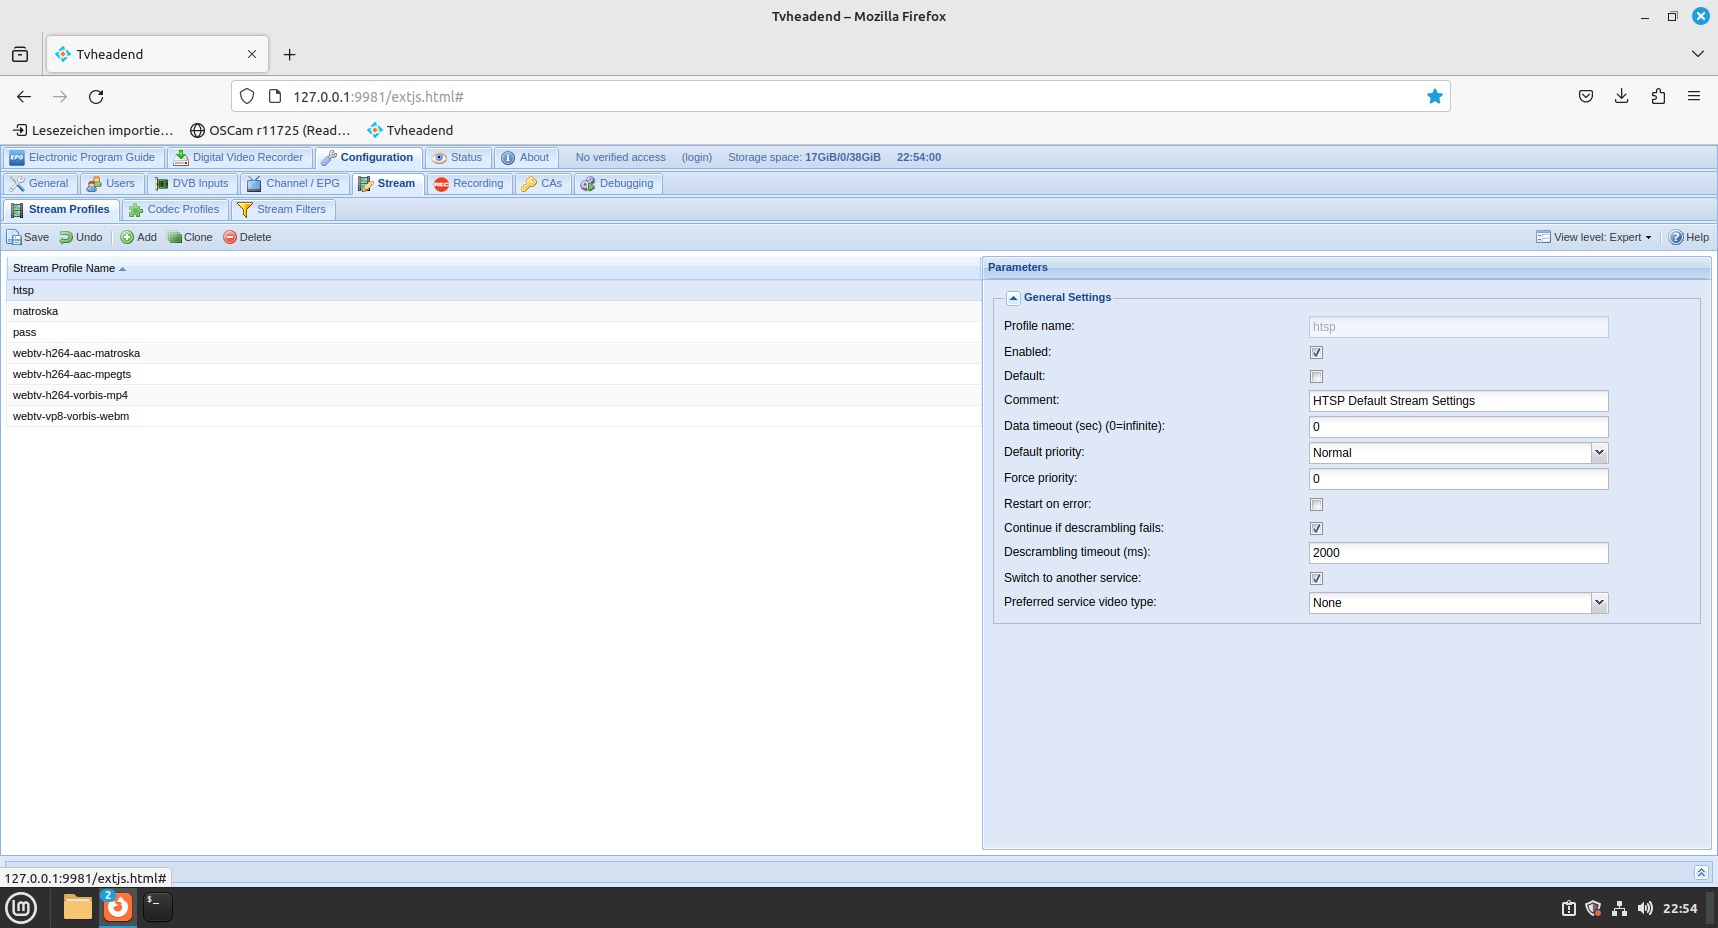Image resolution: width=1718 pixels, height=928 pixels.
Task: Delete the selected stream profile
Action: (247, 238)
